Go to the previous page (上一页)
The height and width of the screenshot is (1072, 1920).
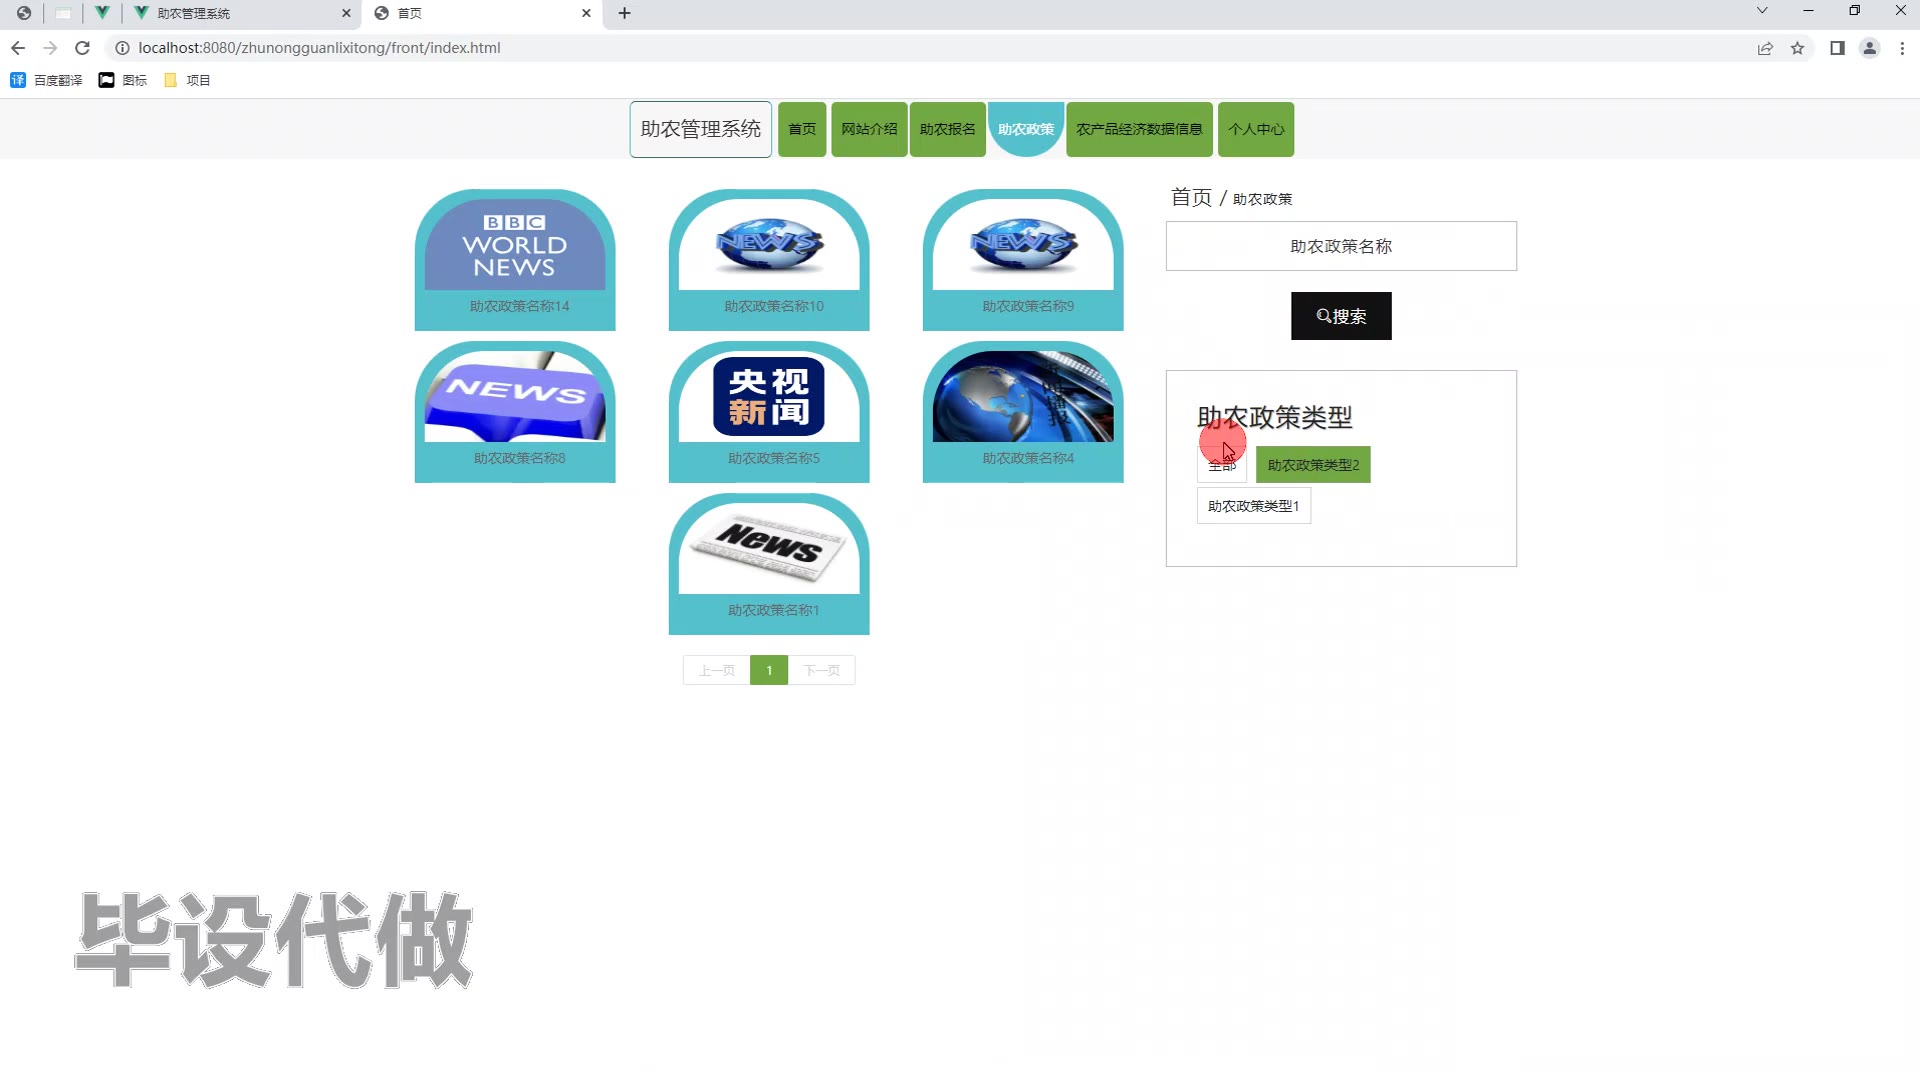(716, 670)
